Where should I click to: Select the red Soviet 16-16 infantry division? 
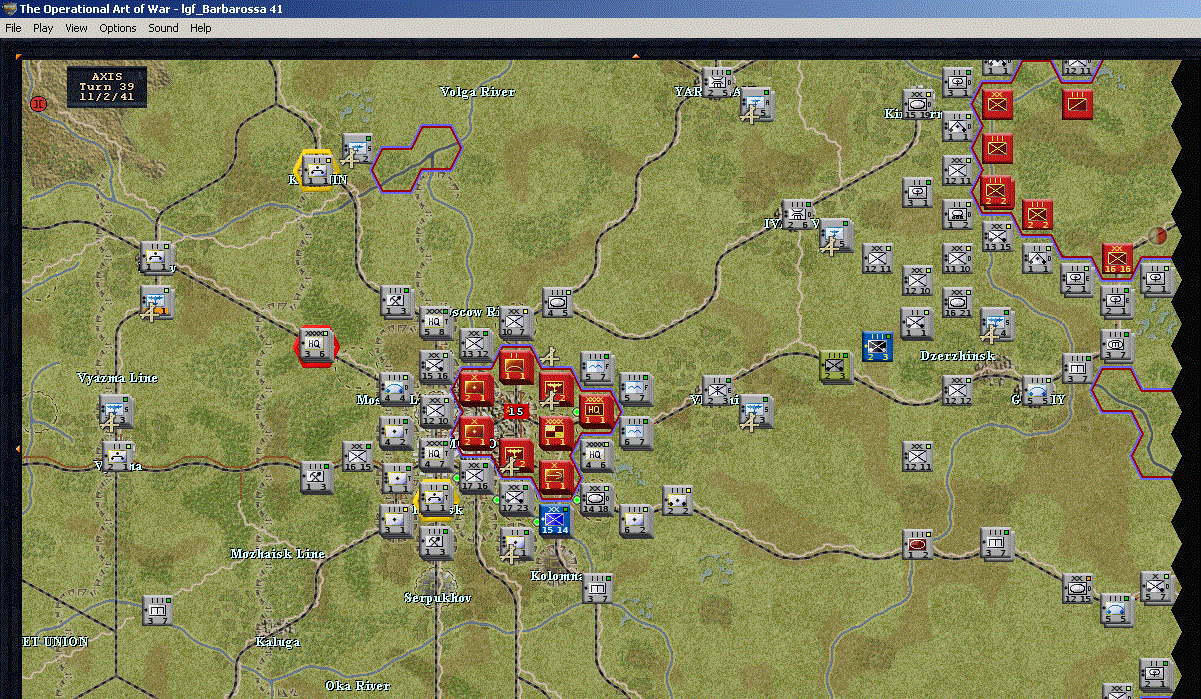point(1117,258)
